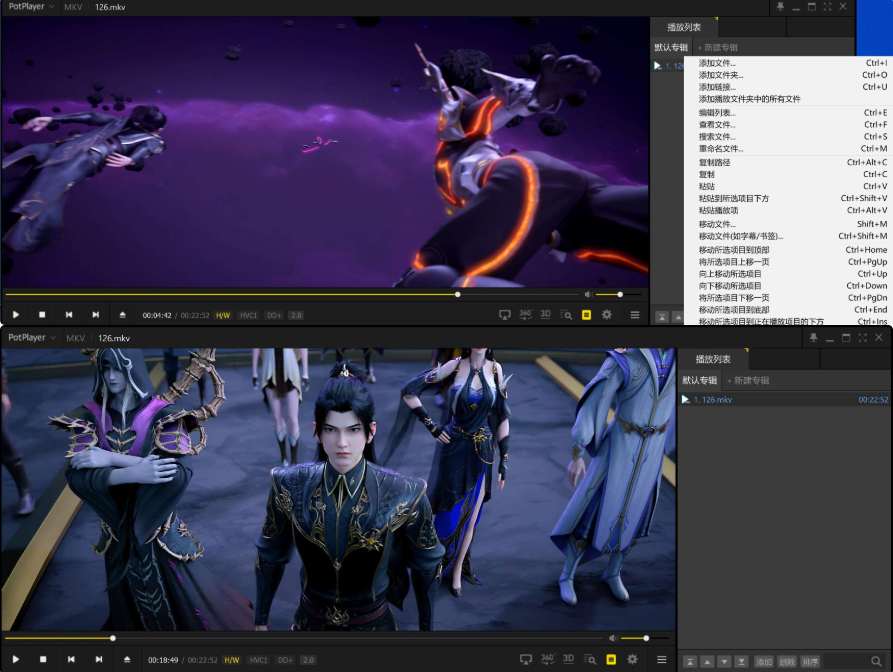Viewport: 893px width, 672px height.
Task: Click the 3D mode icon in upper player
Action: (x=546, y=315)
